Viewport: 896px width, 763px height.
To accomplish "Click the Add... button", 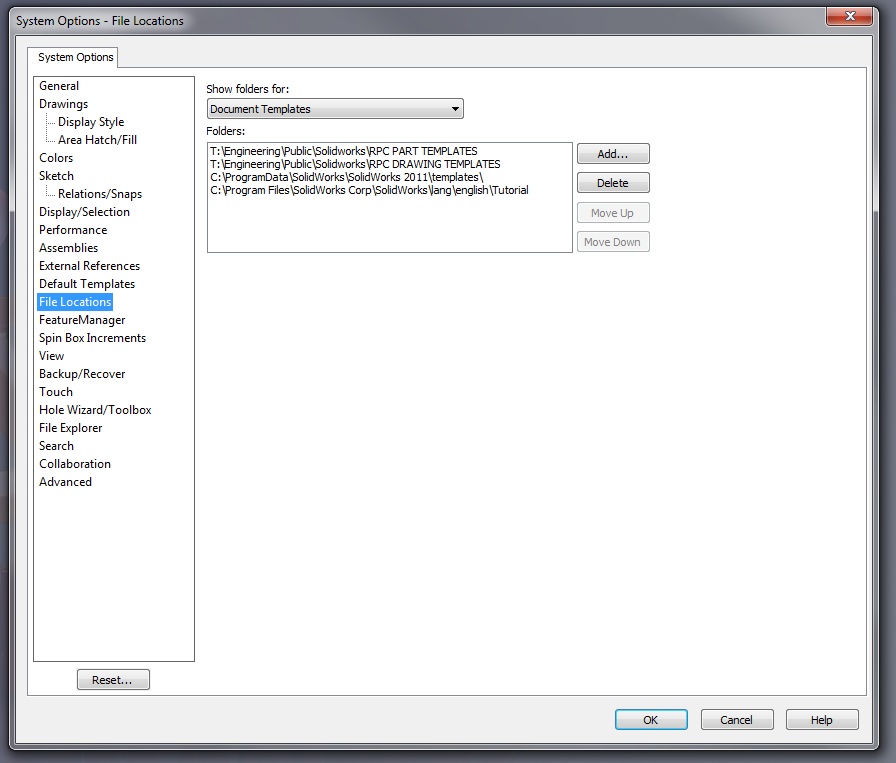I will click(x=613, y=154).
